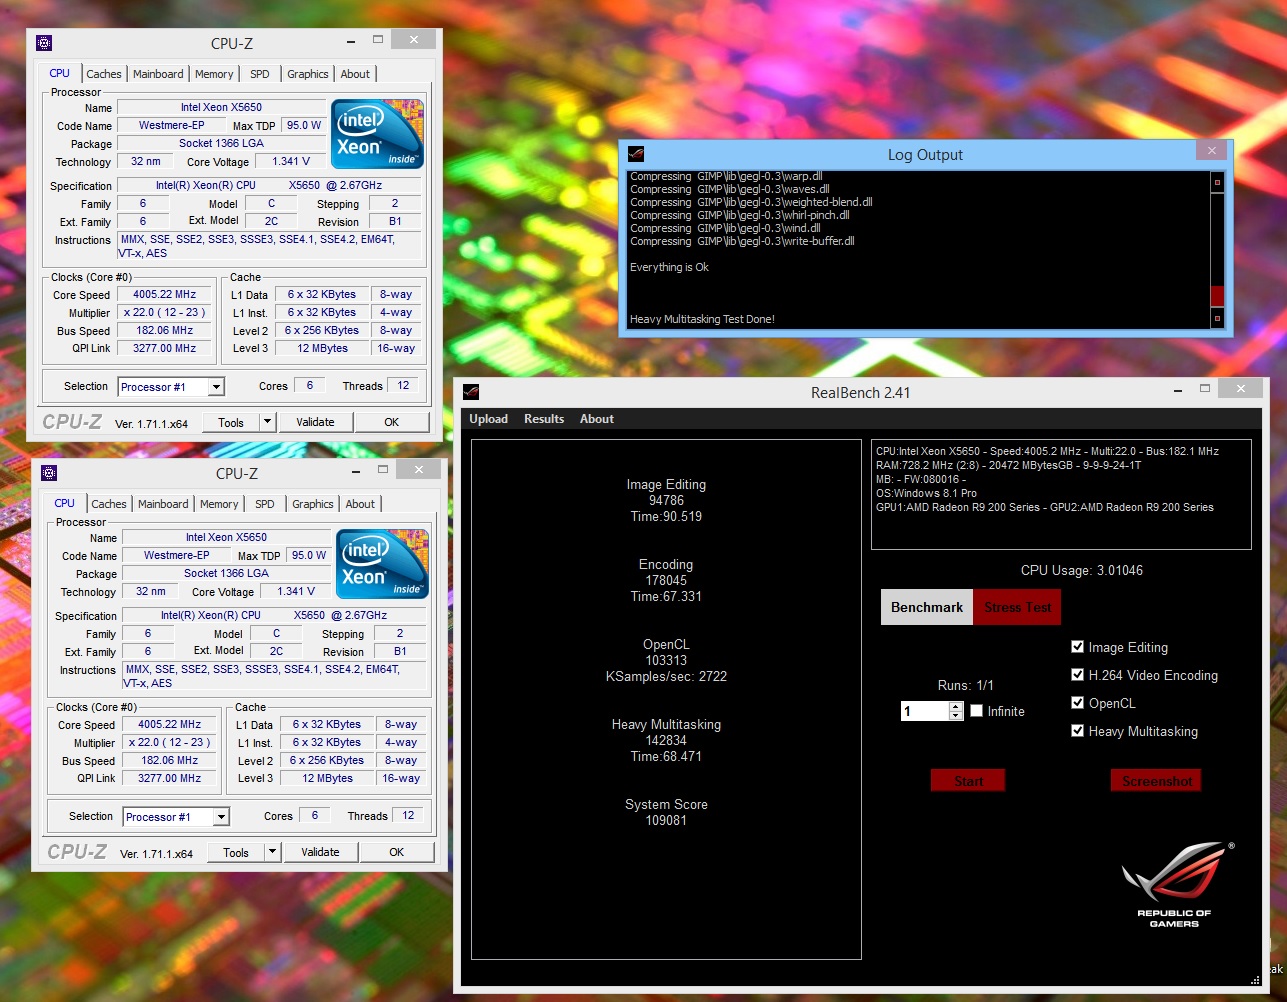Uncheck the Heavy Multitasking checkbox
The width and height of the screenshot is (1287, 1002).
1077,731
